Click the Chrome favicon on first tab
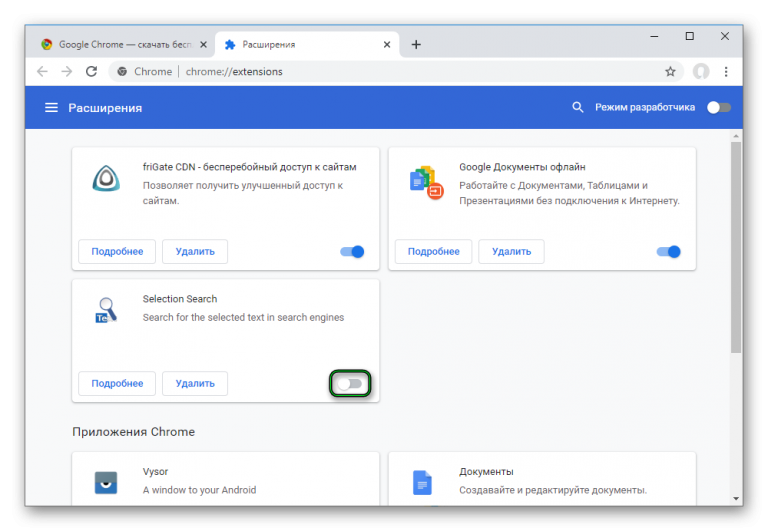The image size is (768, 531). 47,45
